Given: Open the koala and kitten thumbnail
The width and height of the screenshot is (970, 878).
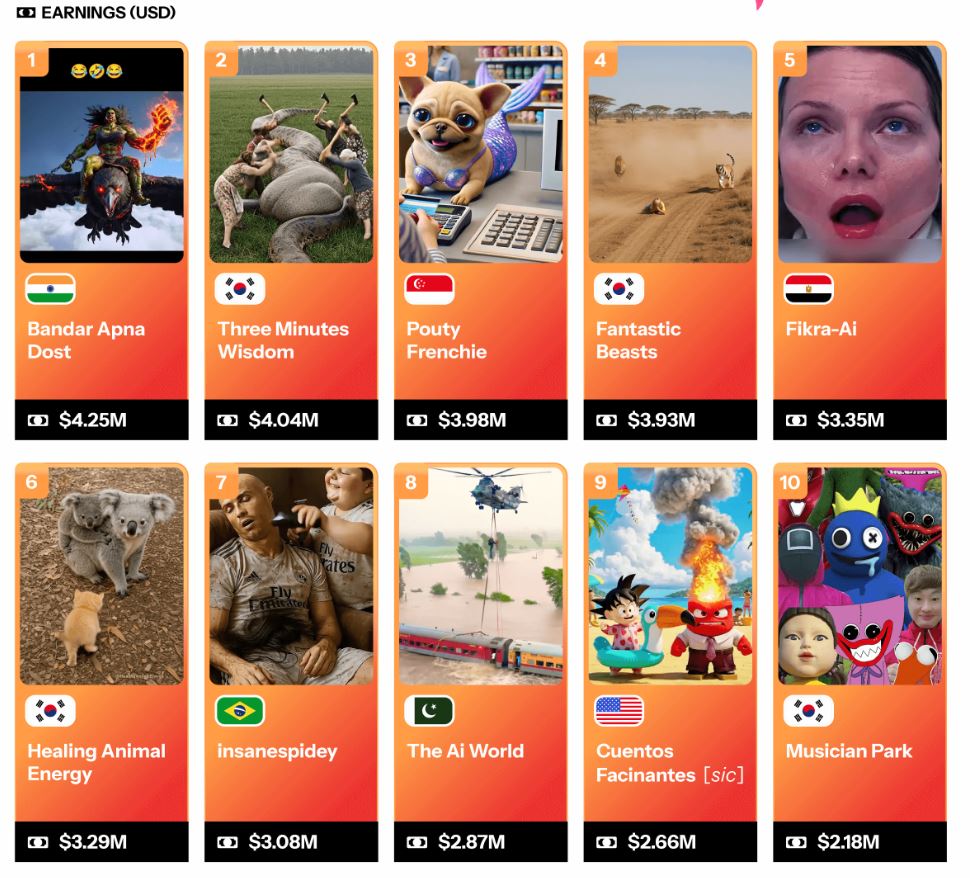Looking at the screenshot, I should [x=102, y=576].
